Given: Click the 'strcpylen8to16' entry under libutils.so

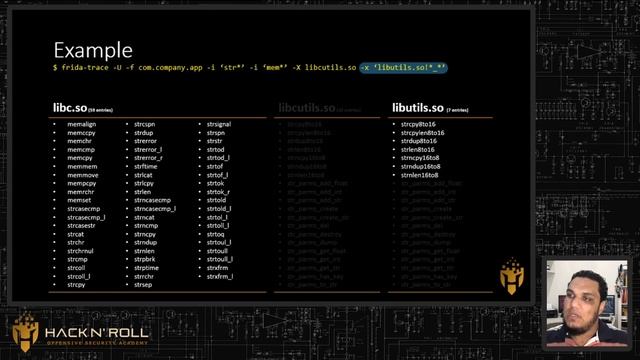Looking at the screenshot, I should (422, 133).
